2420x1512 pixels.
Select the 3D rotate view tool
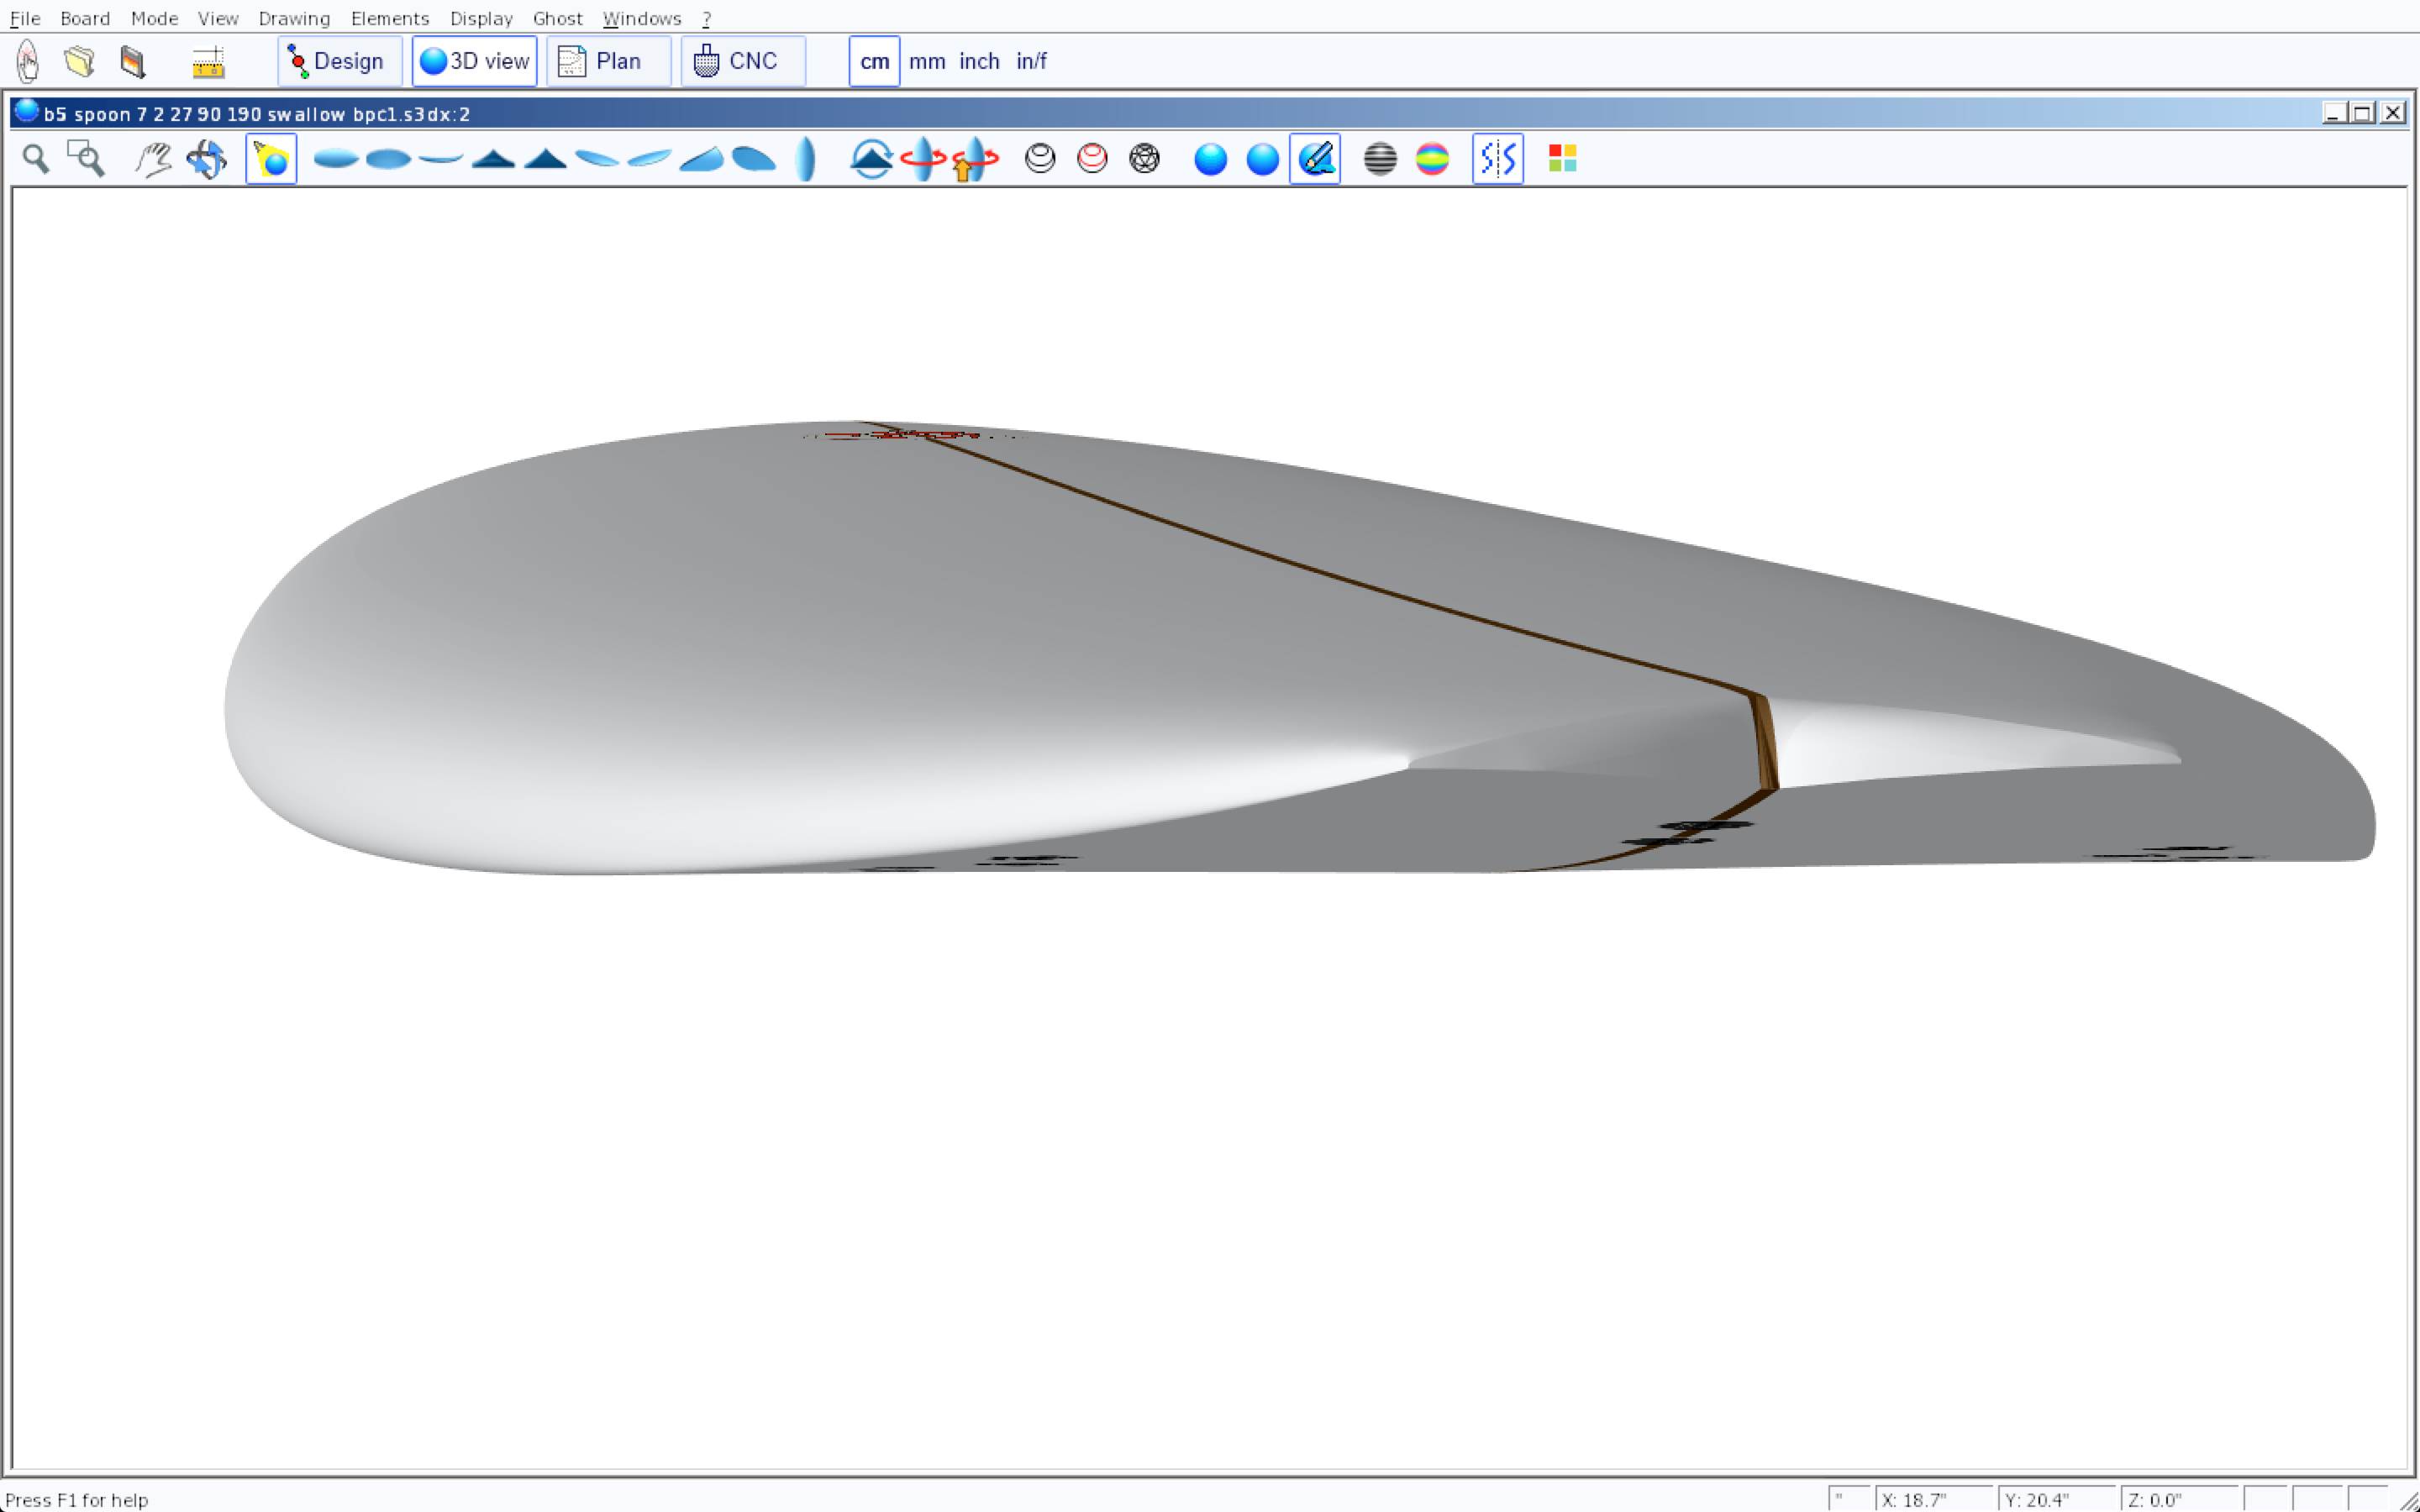pos(207,159)
